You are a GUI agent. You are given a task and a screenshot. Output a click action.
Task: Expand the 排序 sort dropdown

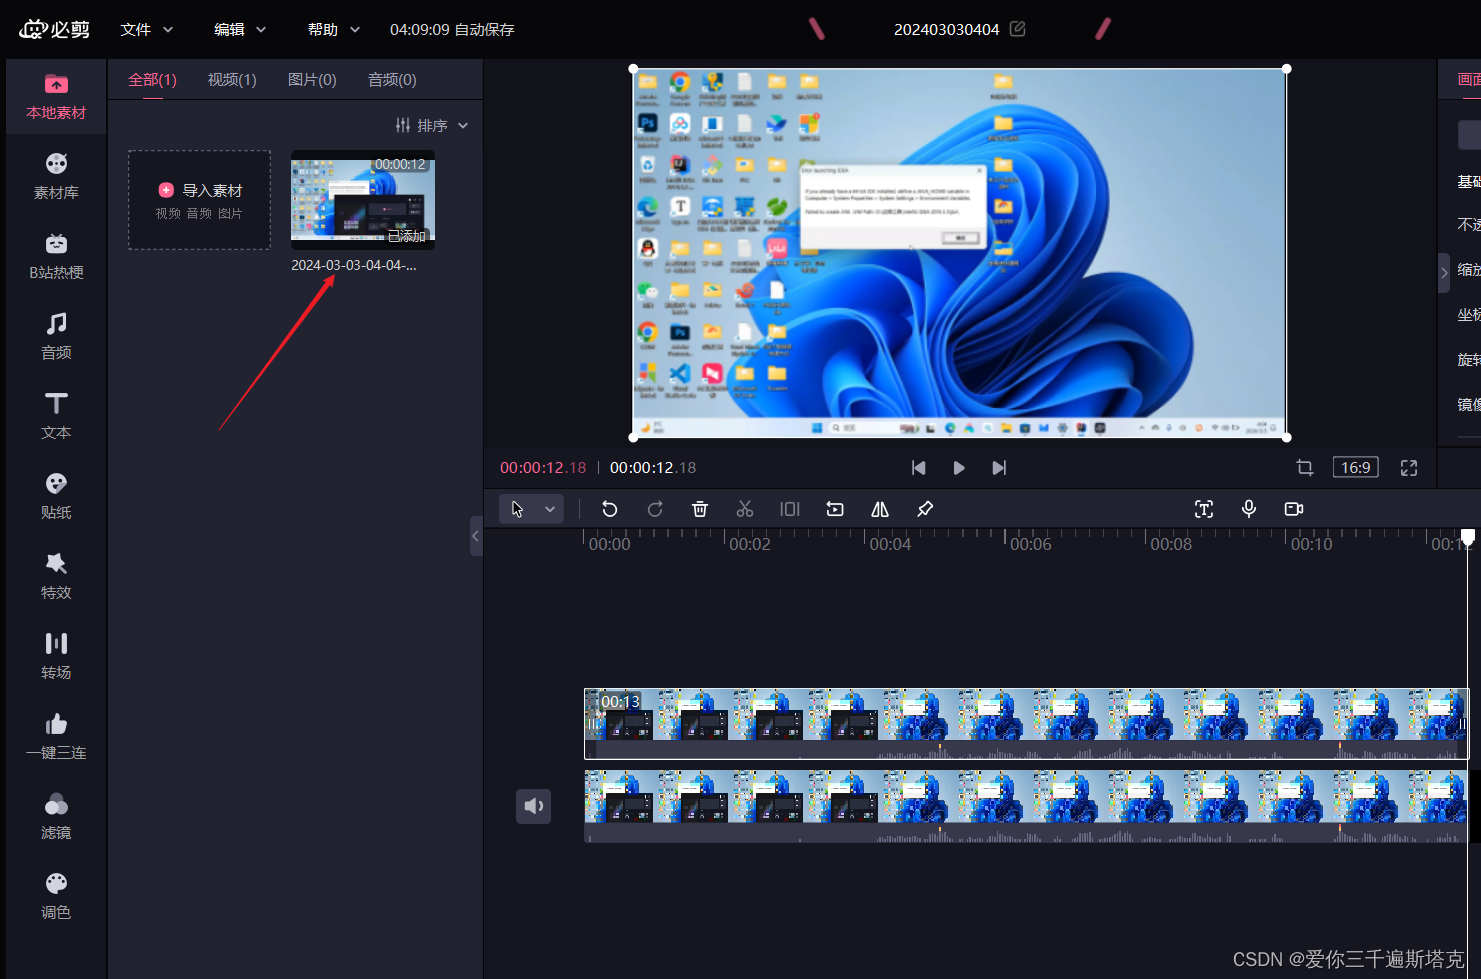point(432,126)
